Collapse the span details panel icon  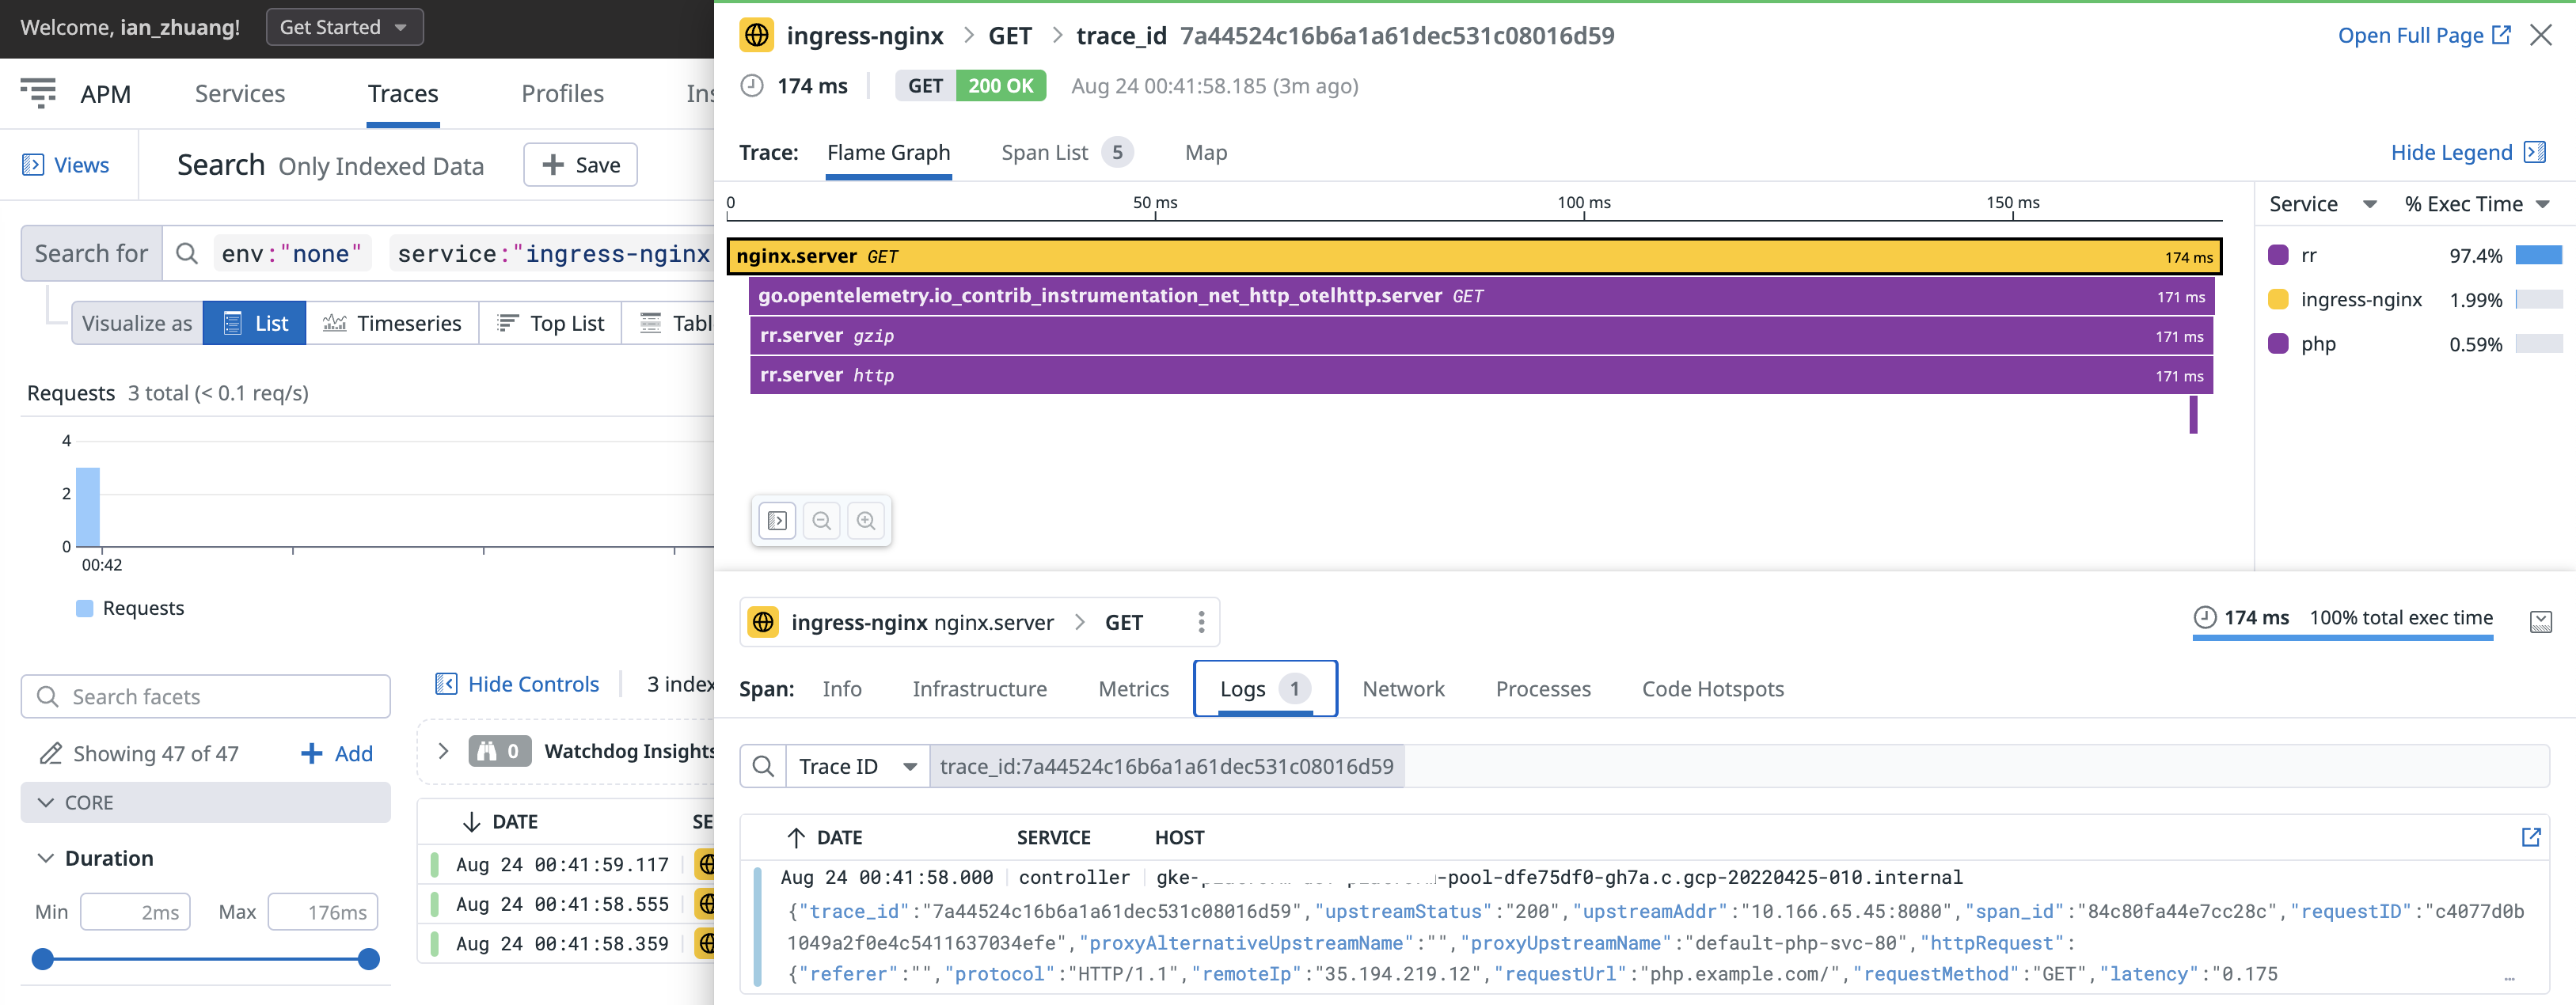tap(2540, 622)
